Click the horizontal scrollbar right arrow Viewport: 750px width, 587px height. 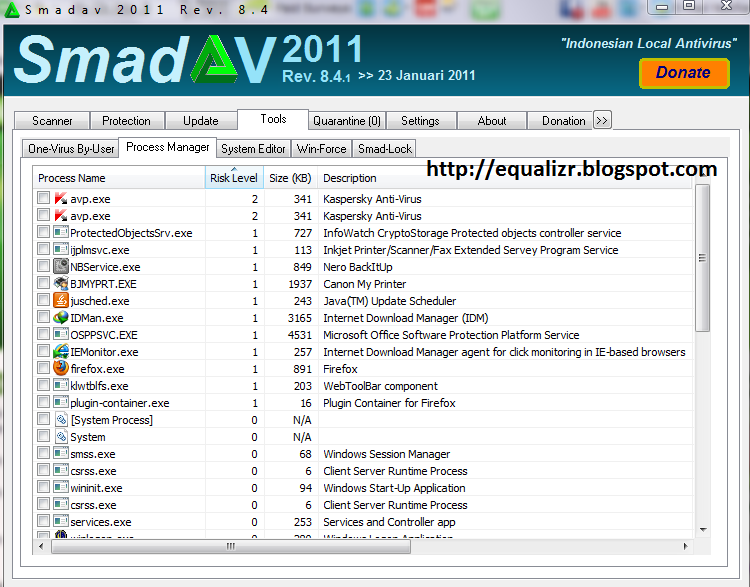pos(685,546)
